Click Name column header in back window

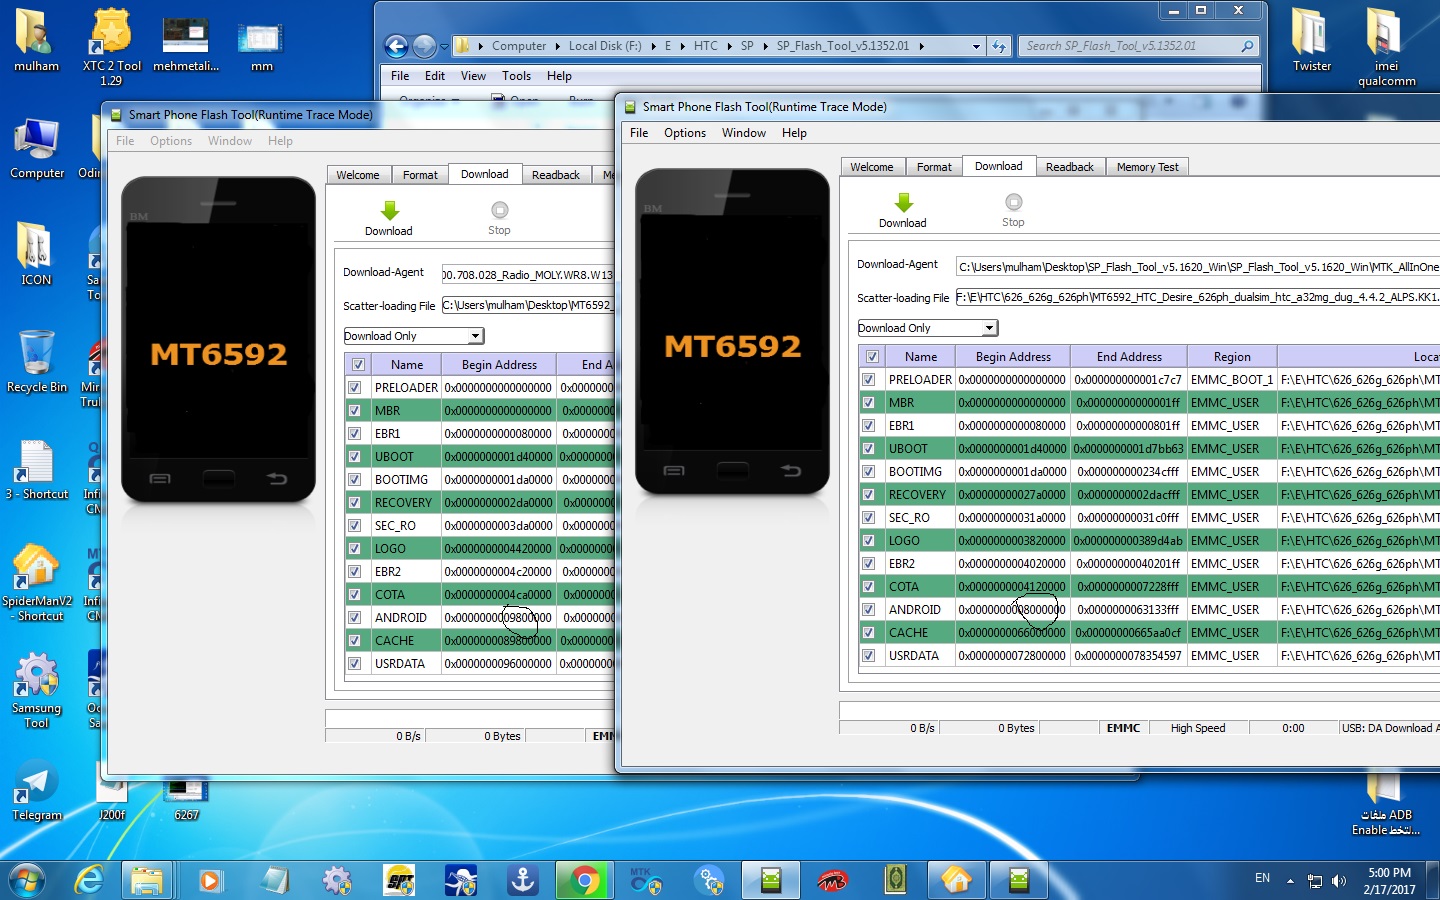click(x=407, y=365)
